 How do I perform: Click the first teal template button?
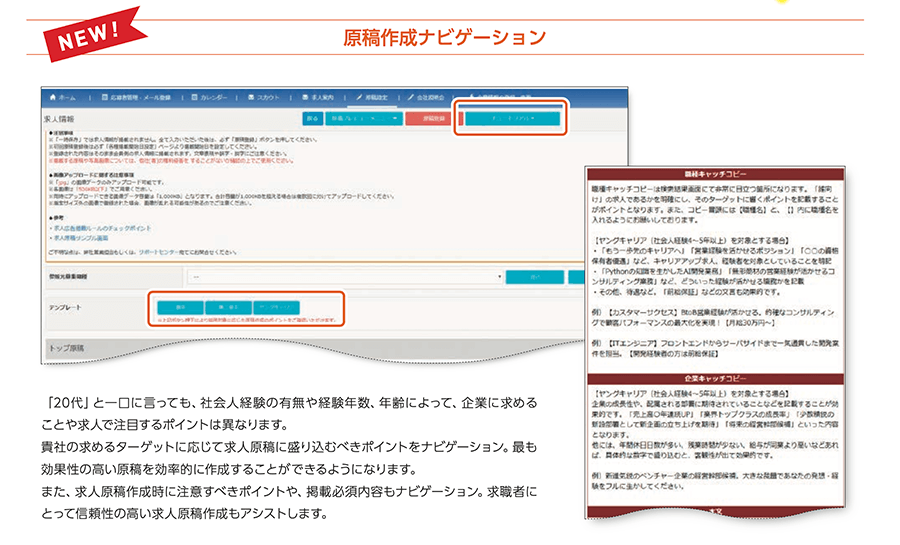click(x=181, y=307)
